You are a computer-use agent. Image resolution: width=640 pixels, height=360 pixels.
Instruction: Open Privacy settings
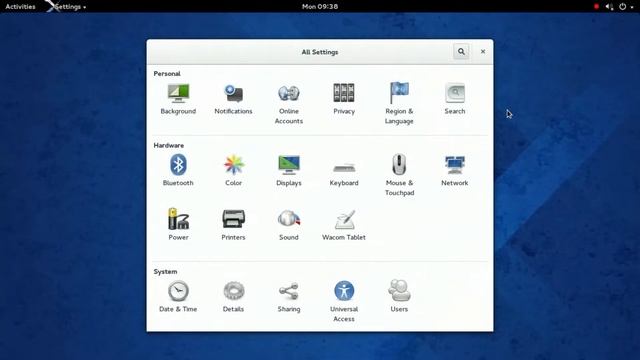tap(344, 99)
